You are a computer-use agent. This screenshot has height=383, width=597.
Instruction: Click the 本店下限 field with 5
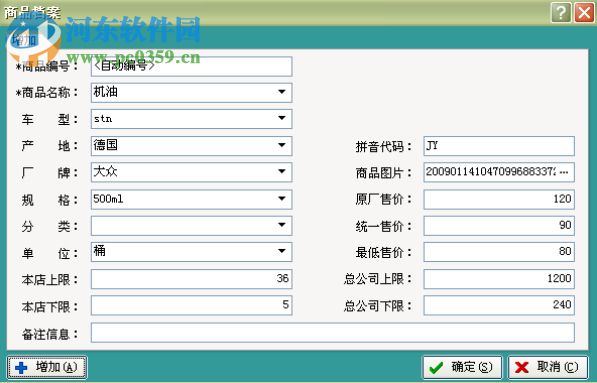192,305
